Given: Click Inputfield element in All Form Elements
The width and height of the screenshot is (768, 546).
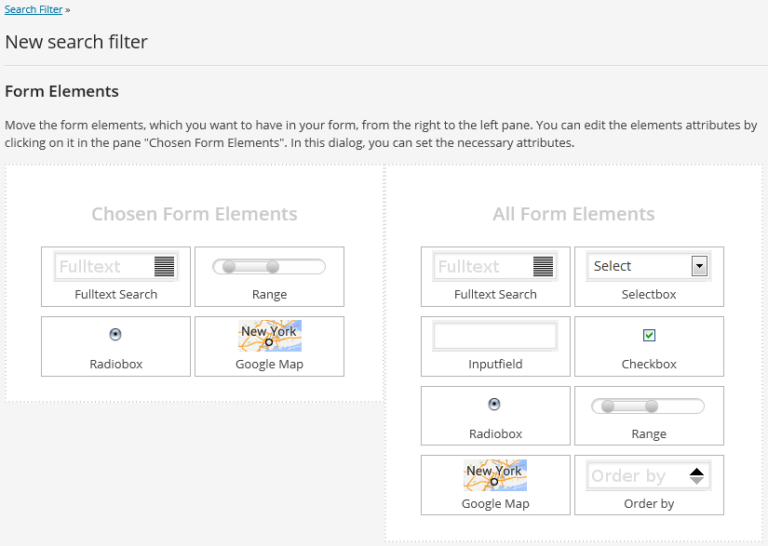Looking at the screenshot, I should (495, 337).
